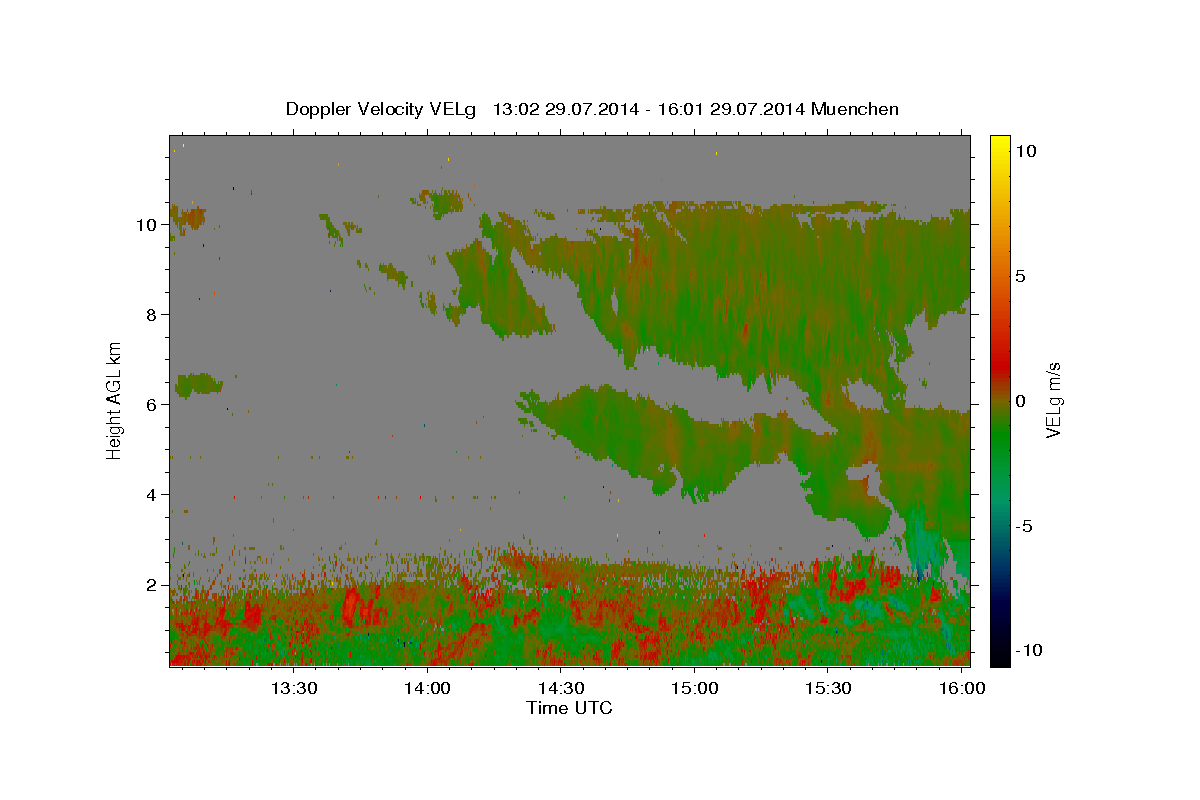The height and width of the screenshot is (800, 1200).
Task: Click the height tick label 4
Action: point(151,495)
